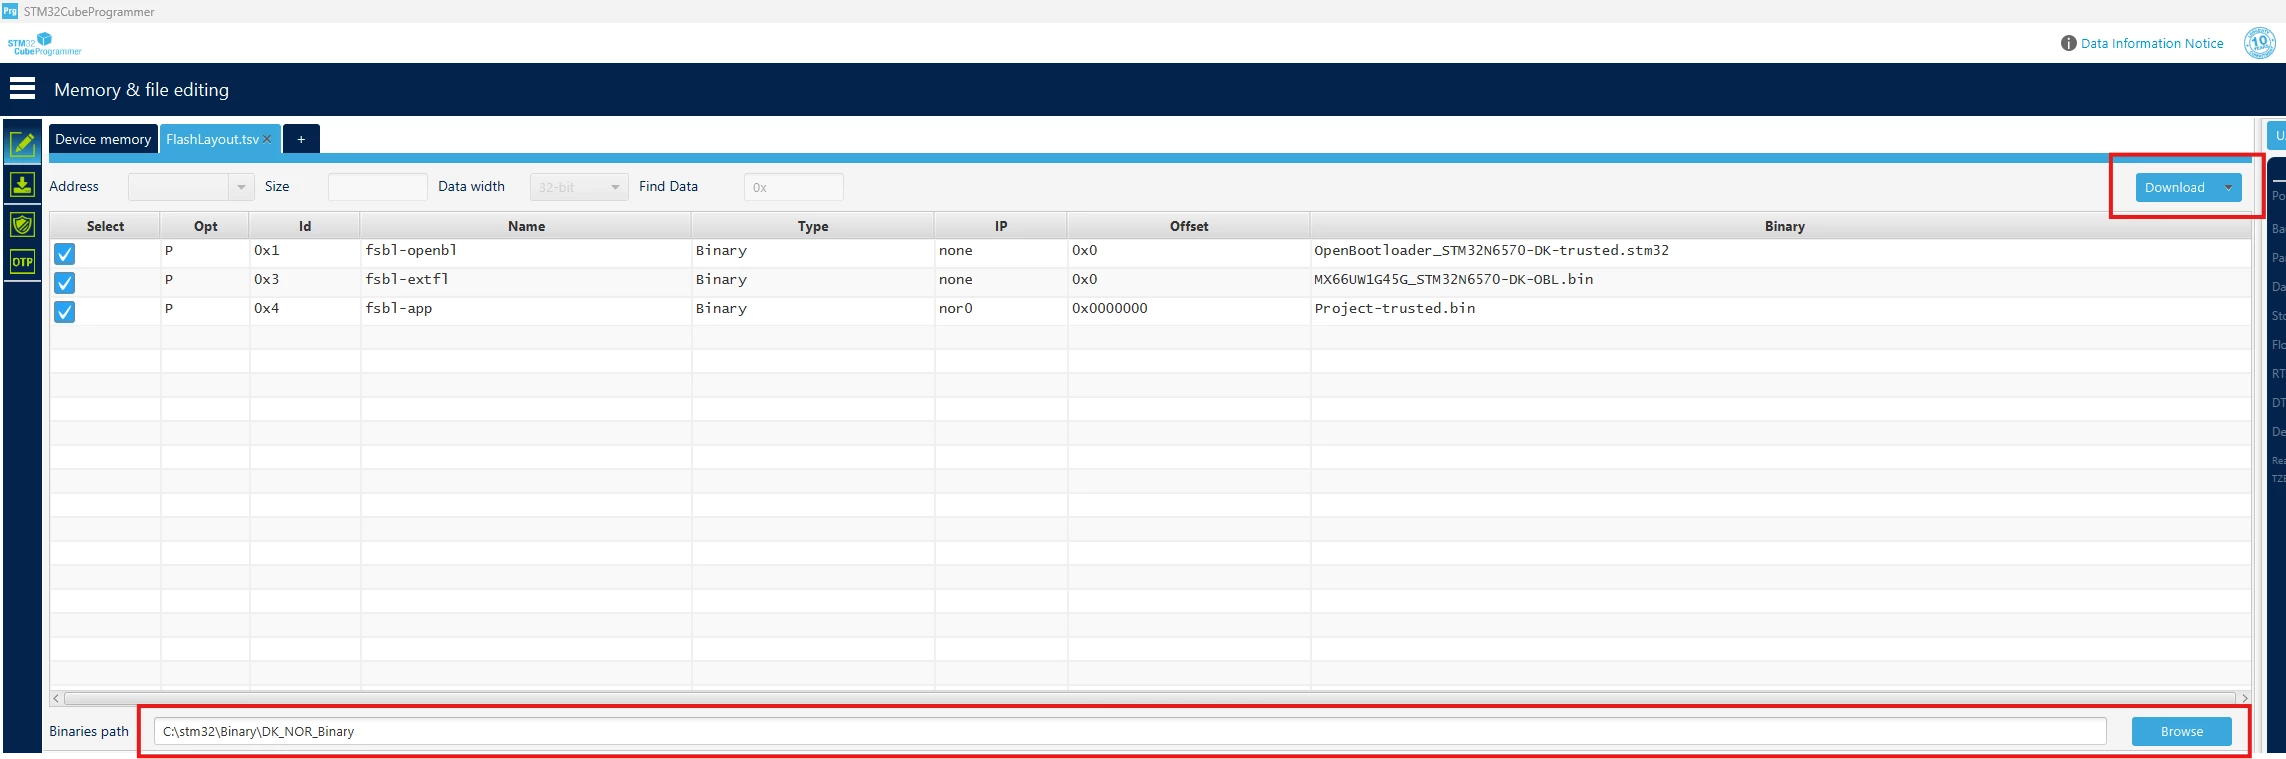Screen dimensions: 2286x759
Task: Click the 0x4 Id cell
Action: pyautogui.click(x=305, y=309)
